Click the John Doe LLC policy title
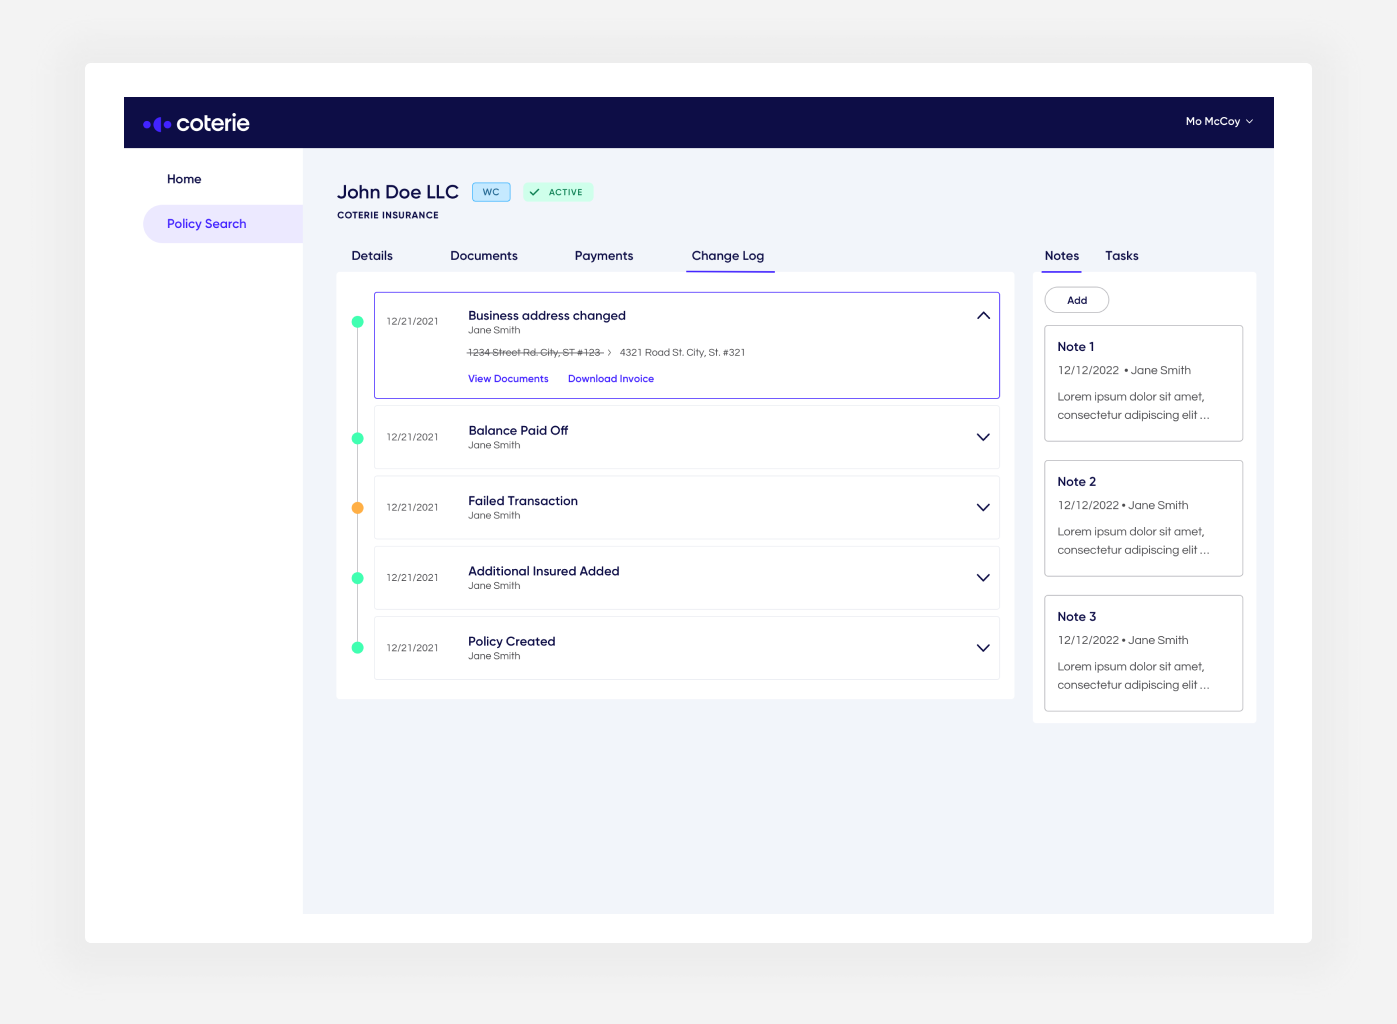 pos(398,192)
